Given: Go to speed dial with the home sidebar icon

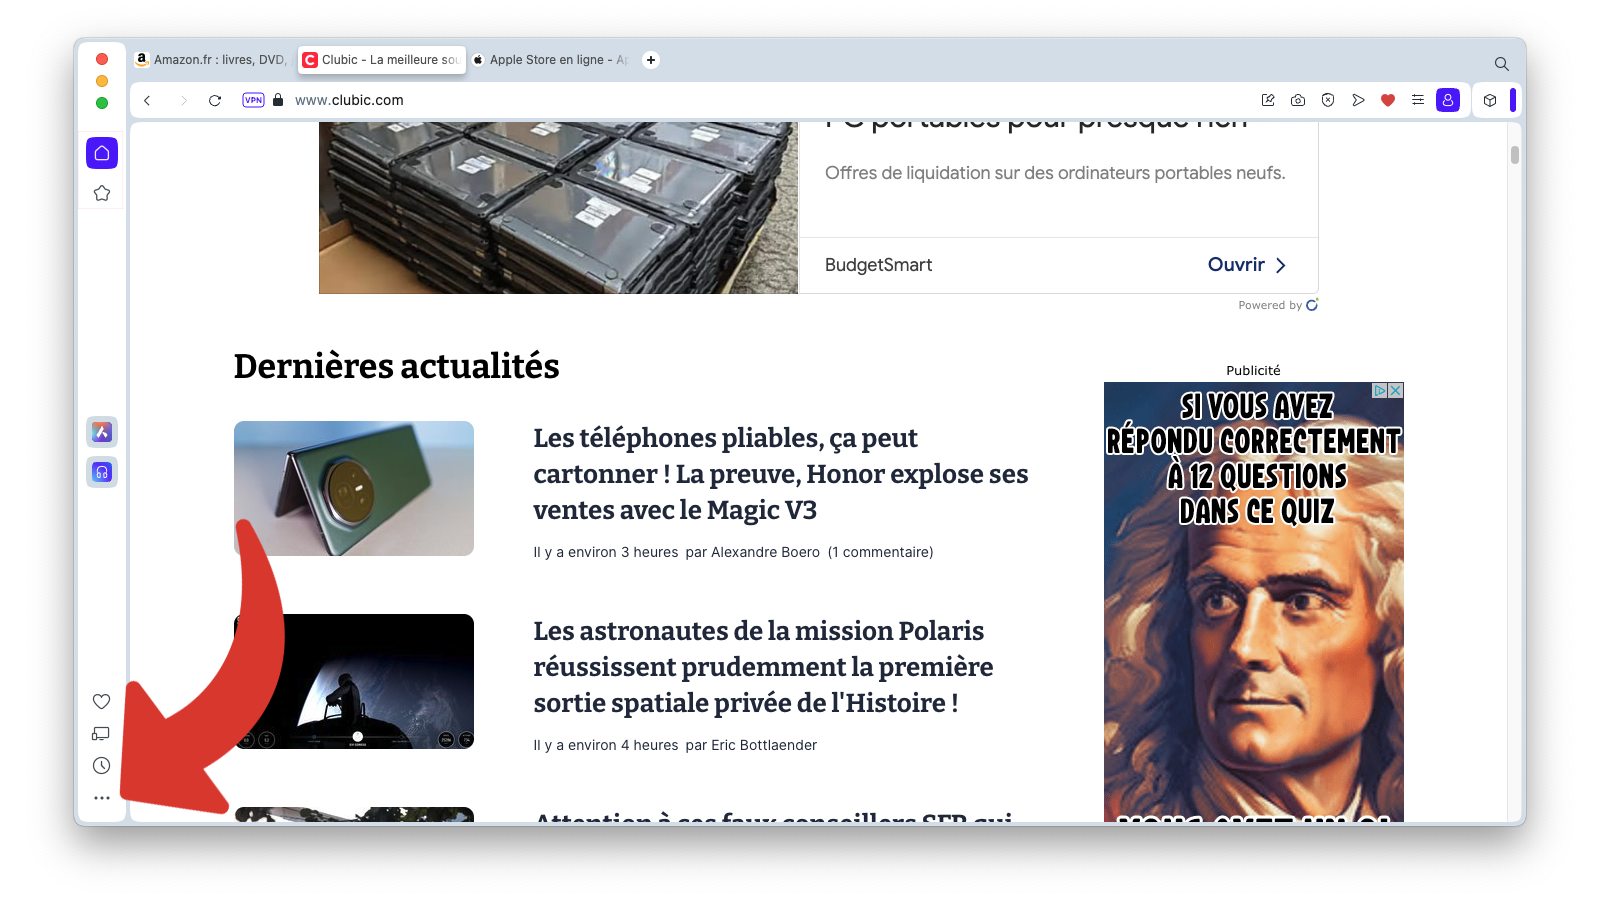Looking at the screenshot, I should click(x=101, y=153).
